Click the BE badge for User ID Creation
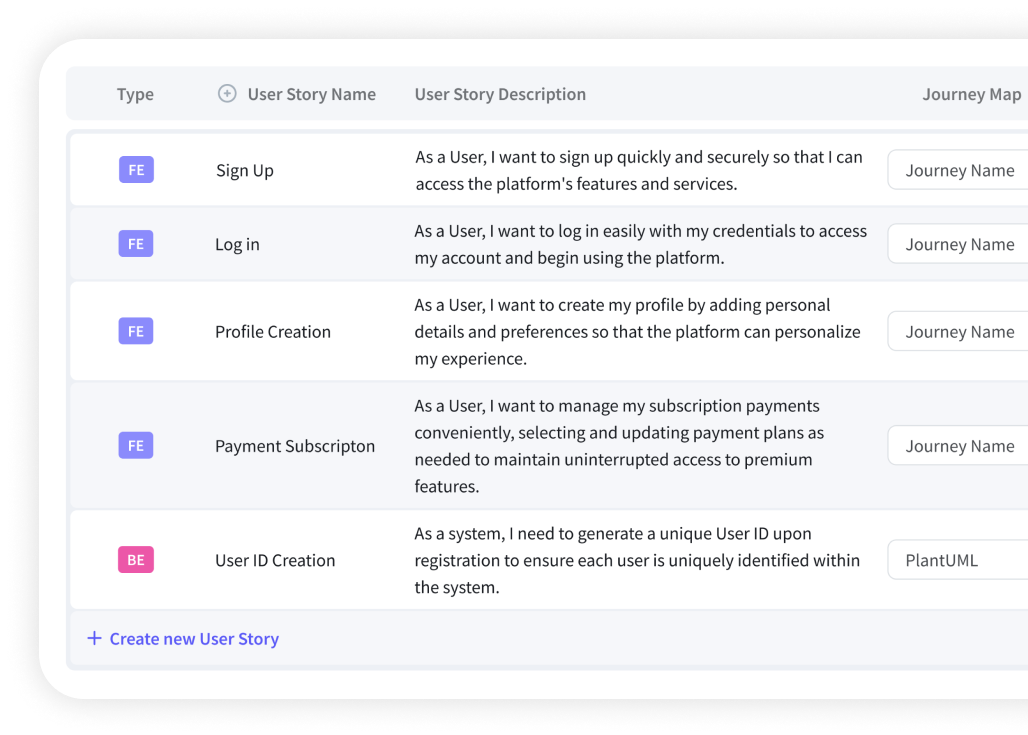Viewport: 1028px width, 735px height. click(x=136, y=560)
